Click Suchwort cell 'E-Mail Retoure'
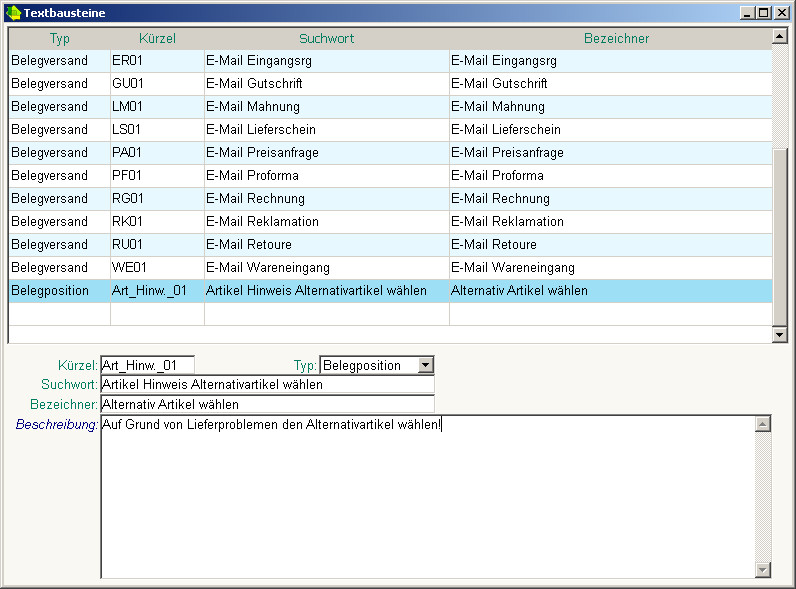 pos(327,245)
